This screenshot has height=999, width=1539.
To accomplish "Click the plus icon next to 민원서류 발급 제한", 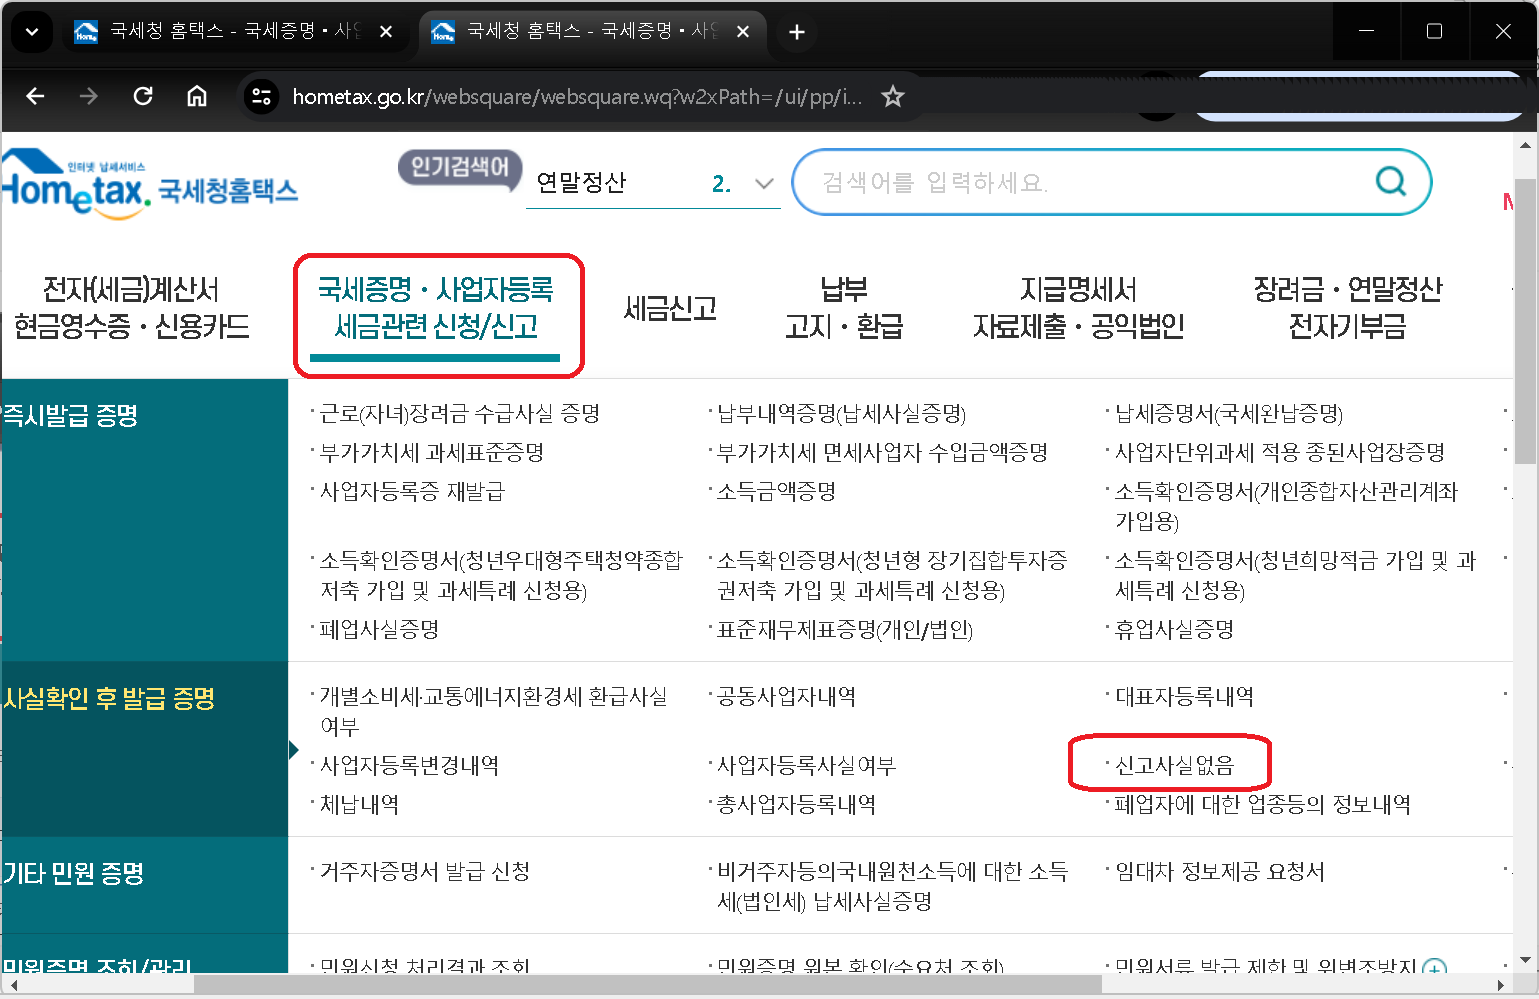I will (x=1434, y=968).
